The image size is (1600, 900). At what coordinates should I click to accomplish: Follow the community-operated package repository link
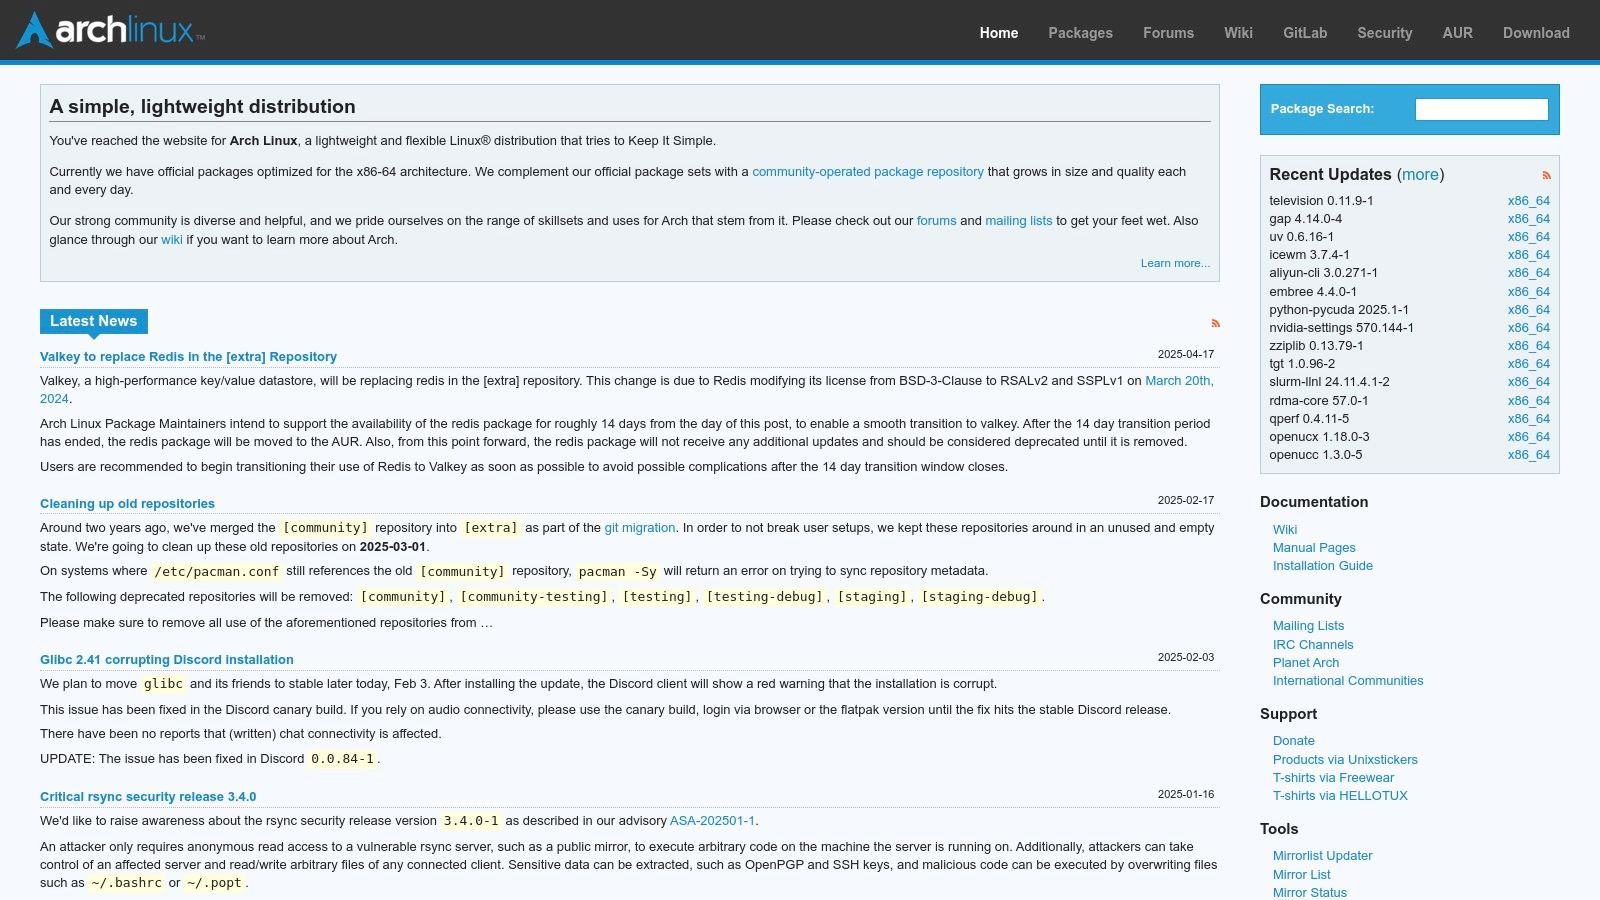[868, 172]
